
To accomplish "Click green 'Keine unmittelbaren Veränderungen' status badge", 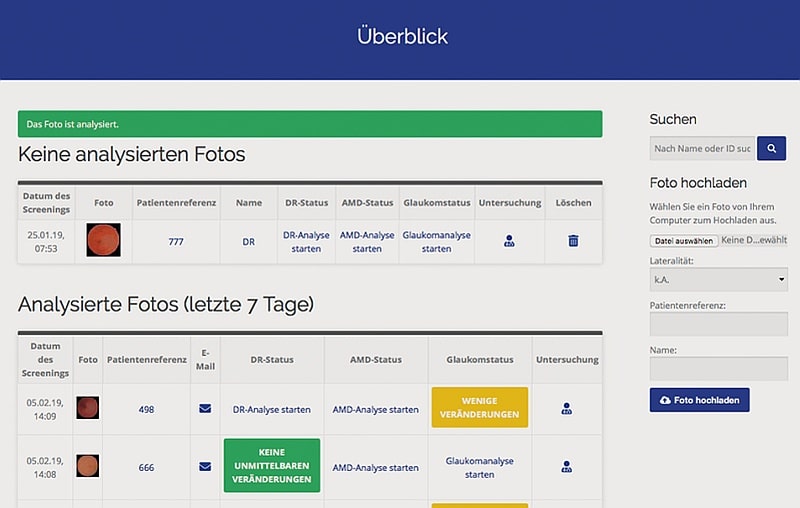I will [272, 466].
